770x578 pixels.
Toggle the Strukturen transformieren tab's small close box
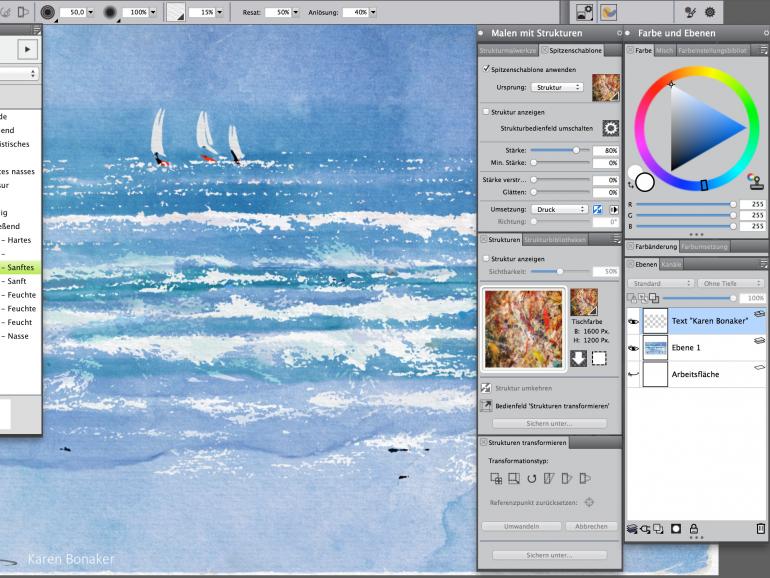click(484, 442)
